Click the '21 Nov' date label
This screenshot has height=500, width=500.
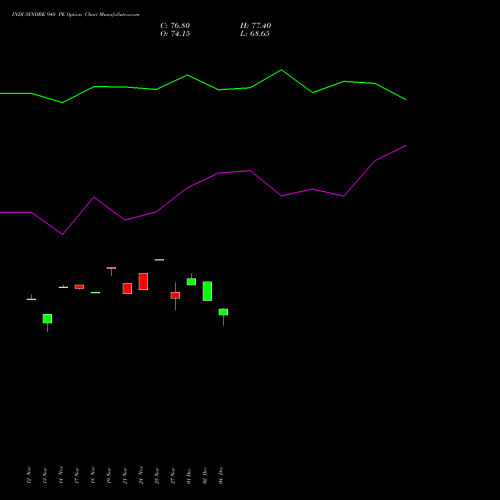click(x=125, y=475)
